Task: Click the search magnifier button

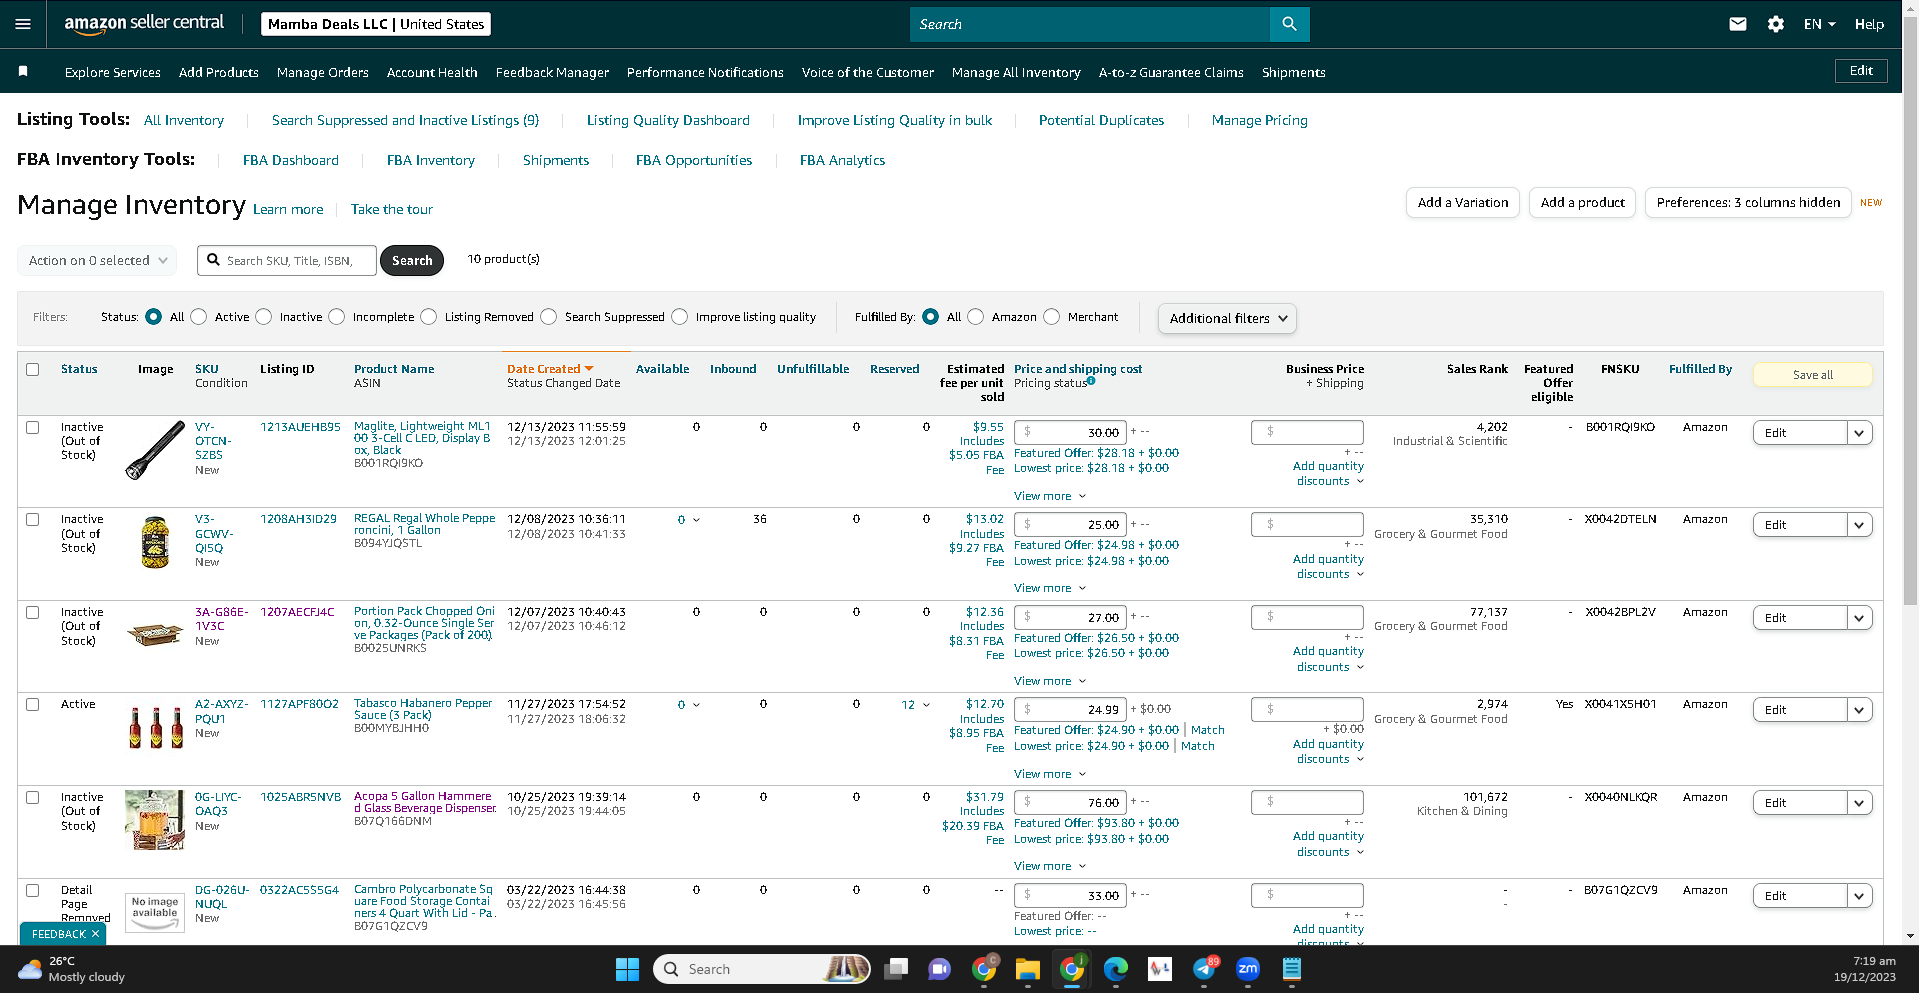Action: 1289,24
